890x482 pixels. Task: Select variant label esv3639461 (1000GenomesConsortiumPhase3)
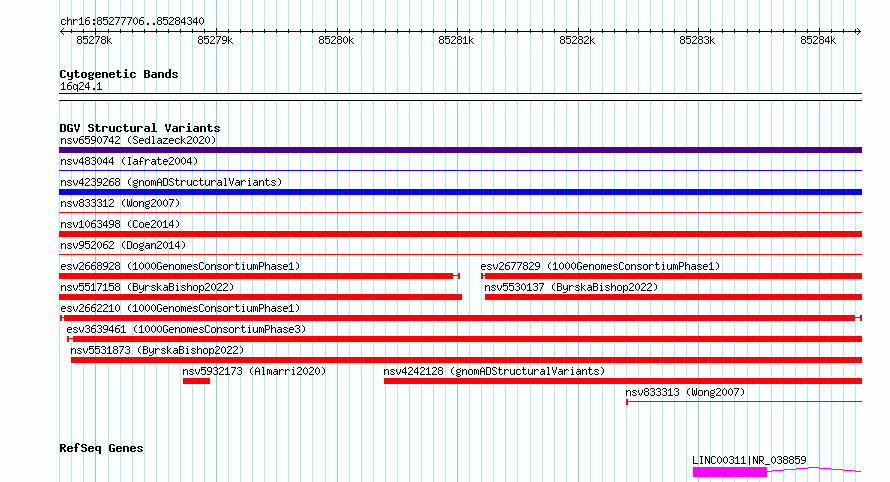[x=186, y=329]
